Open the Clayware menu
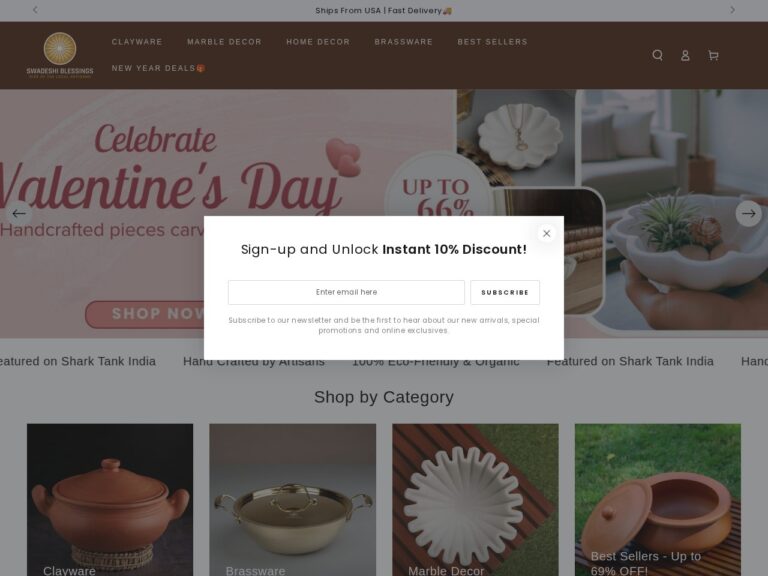Viewport: 768px width, 576px height. 137,42
